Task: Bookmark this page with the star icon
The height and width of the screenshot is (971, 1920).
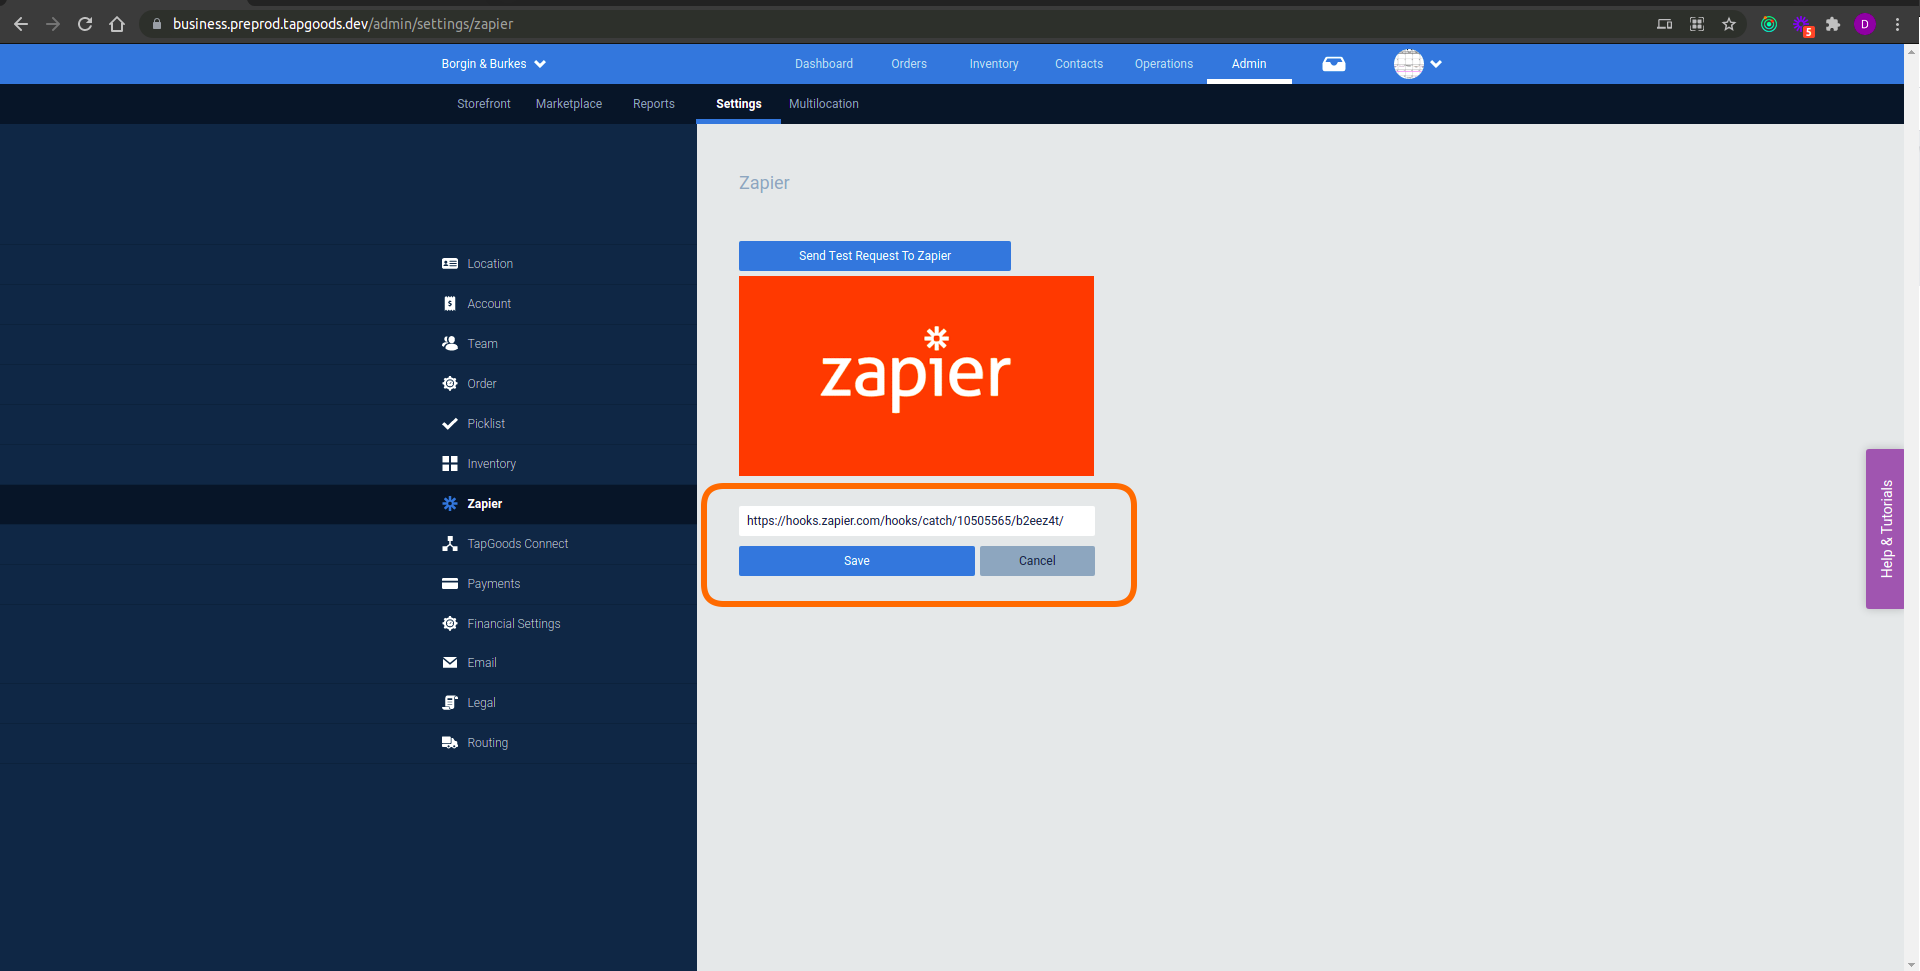Action: [x=1729, y=24]
